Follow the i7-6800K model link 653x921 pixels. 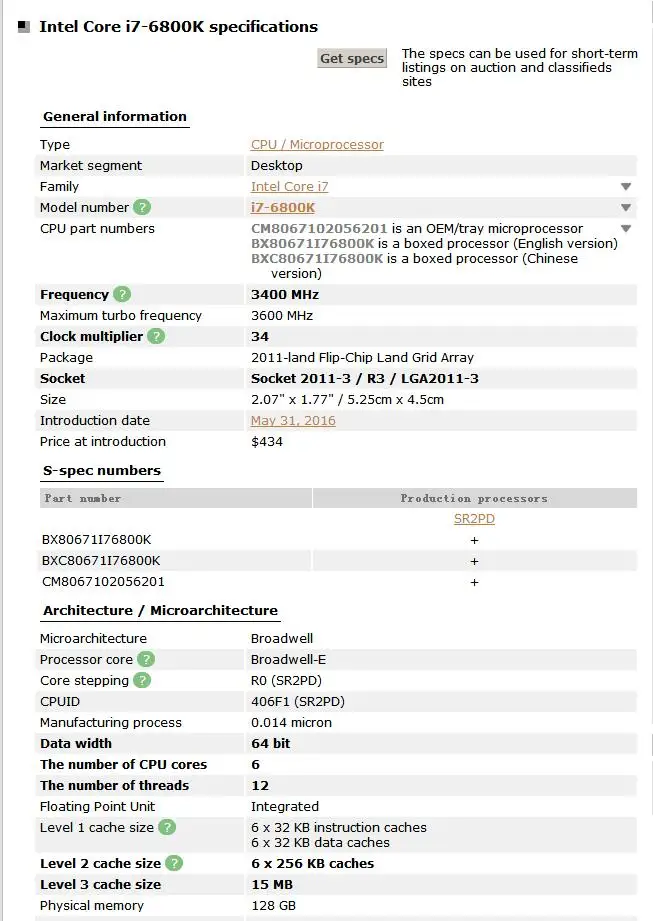coord(283,208)
